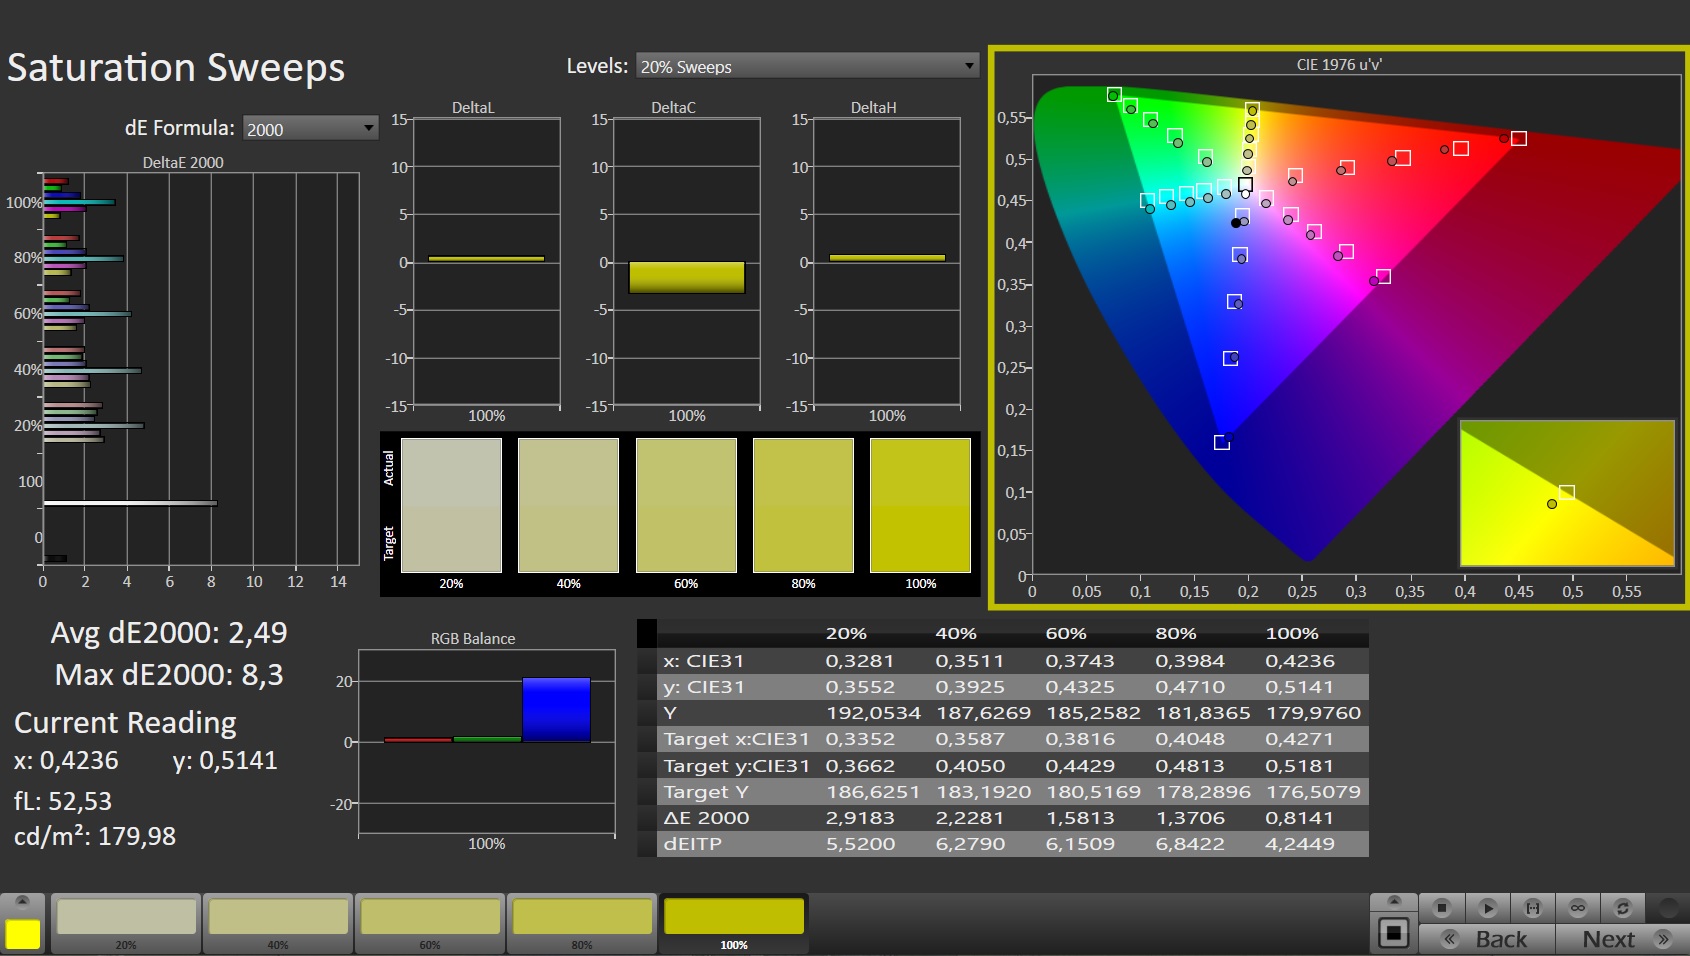Click the CIE 1976 u'v' chart

(1340, 325)
